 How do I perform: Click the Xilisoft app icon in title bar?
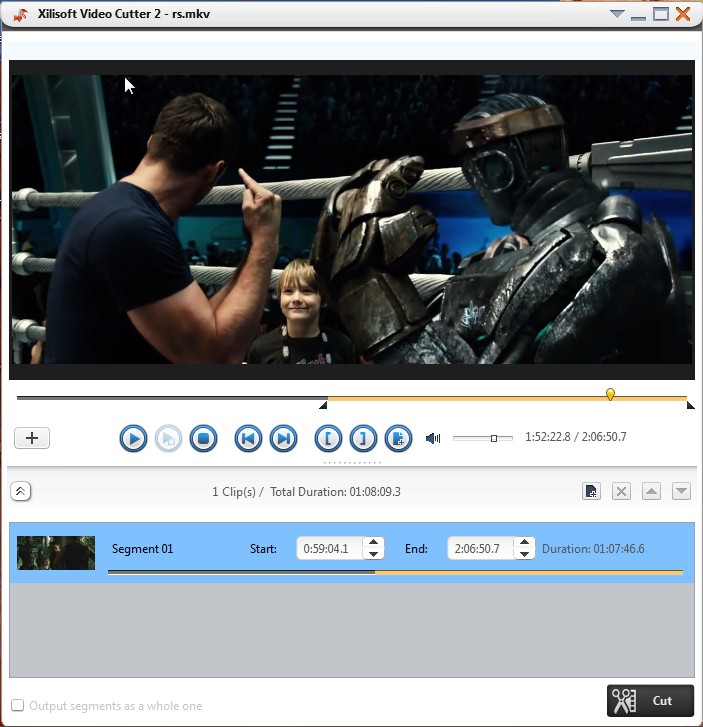pos(20,15)
